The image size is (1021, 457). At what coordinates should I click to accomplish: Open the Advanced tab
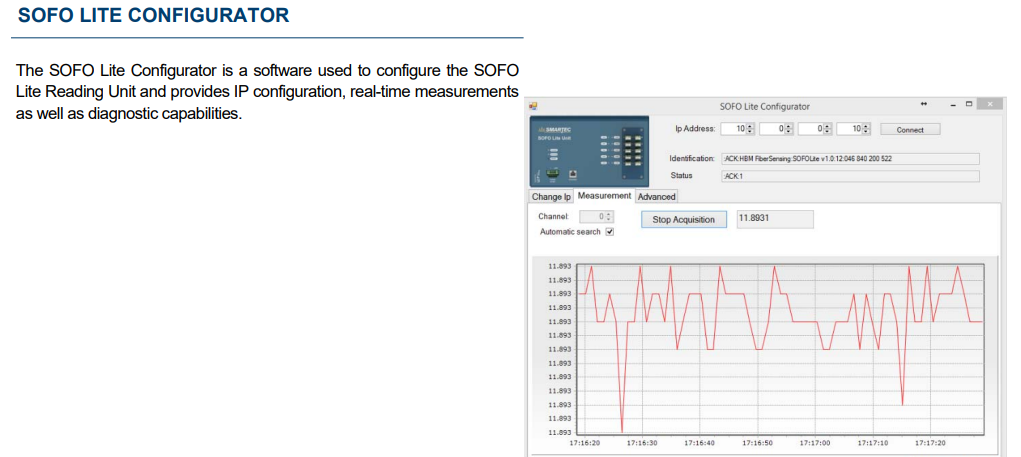click(656, 197)
